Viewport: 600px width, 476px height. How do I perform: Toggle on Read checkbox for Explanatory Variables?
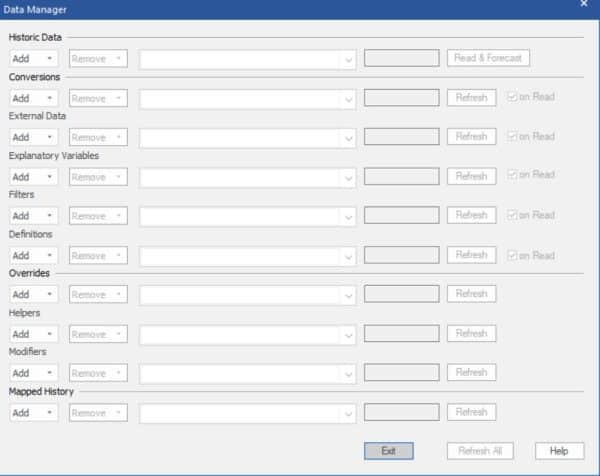click(512, 174)
